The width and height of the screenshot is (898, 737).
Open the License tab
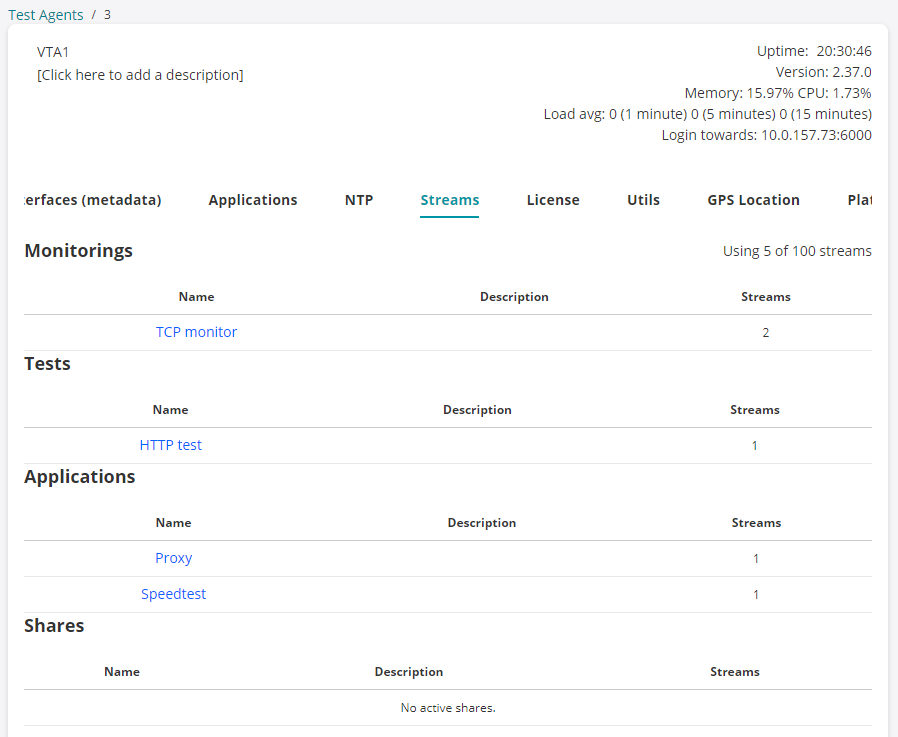(x=553, y=200)
